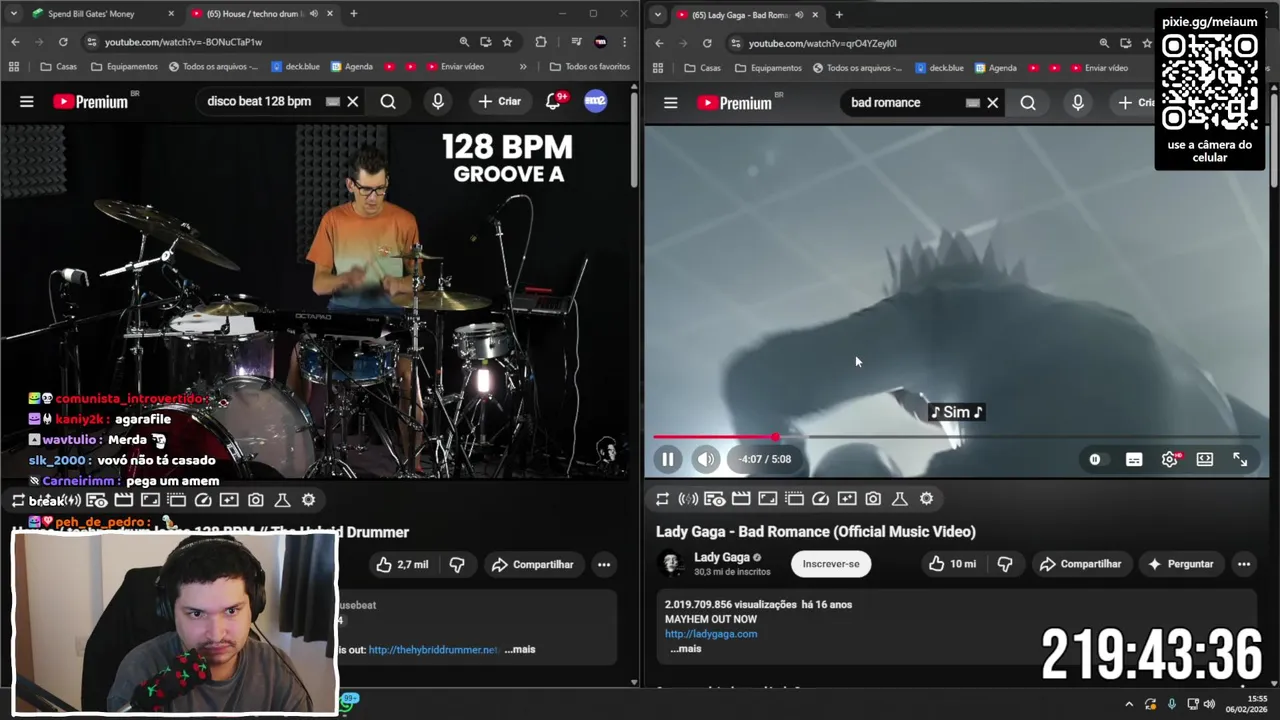This screenshot has width=1280, height=720.
Task: Open deck.blue bookmark in right window
Action: [x=938, y=67]
